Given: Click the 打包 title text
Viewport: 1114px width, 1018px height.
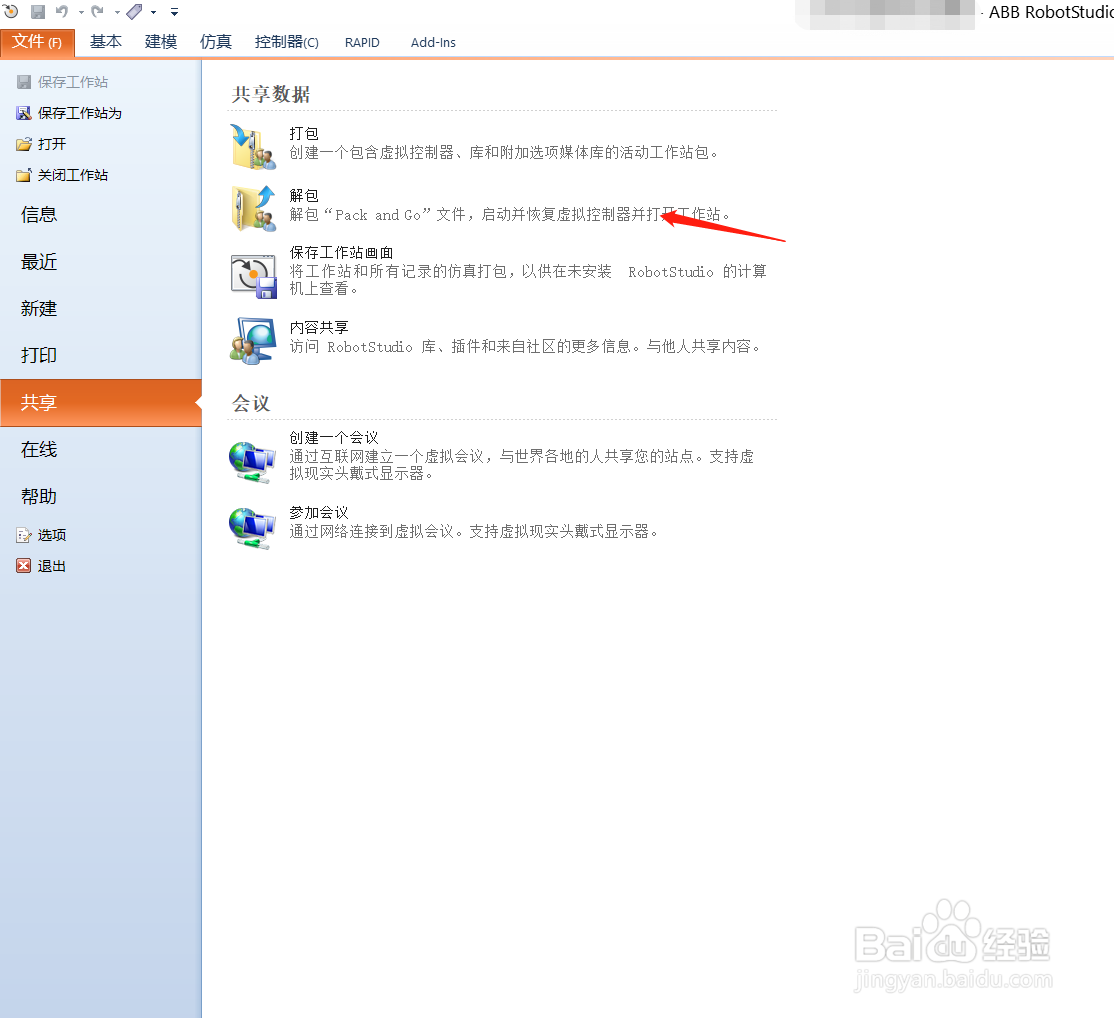Looking at the screenshot, I should click(x=304, y=134).
